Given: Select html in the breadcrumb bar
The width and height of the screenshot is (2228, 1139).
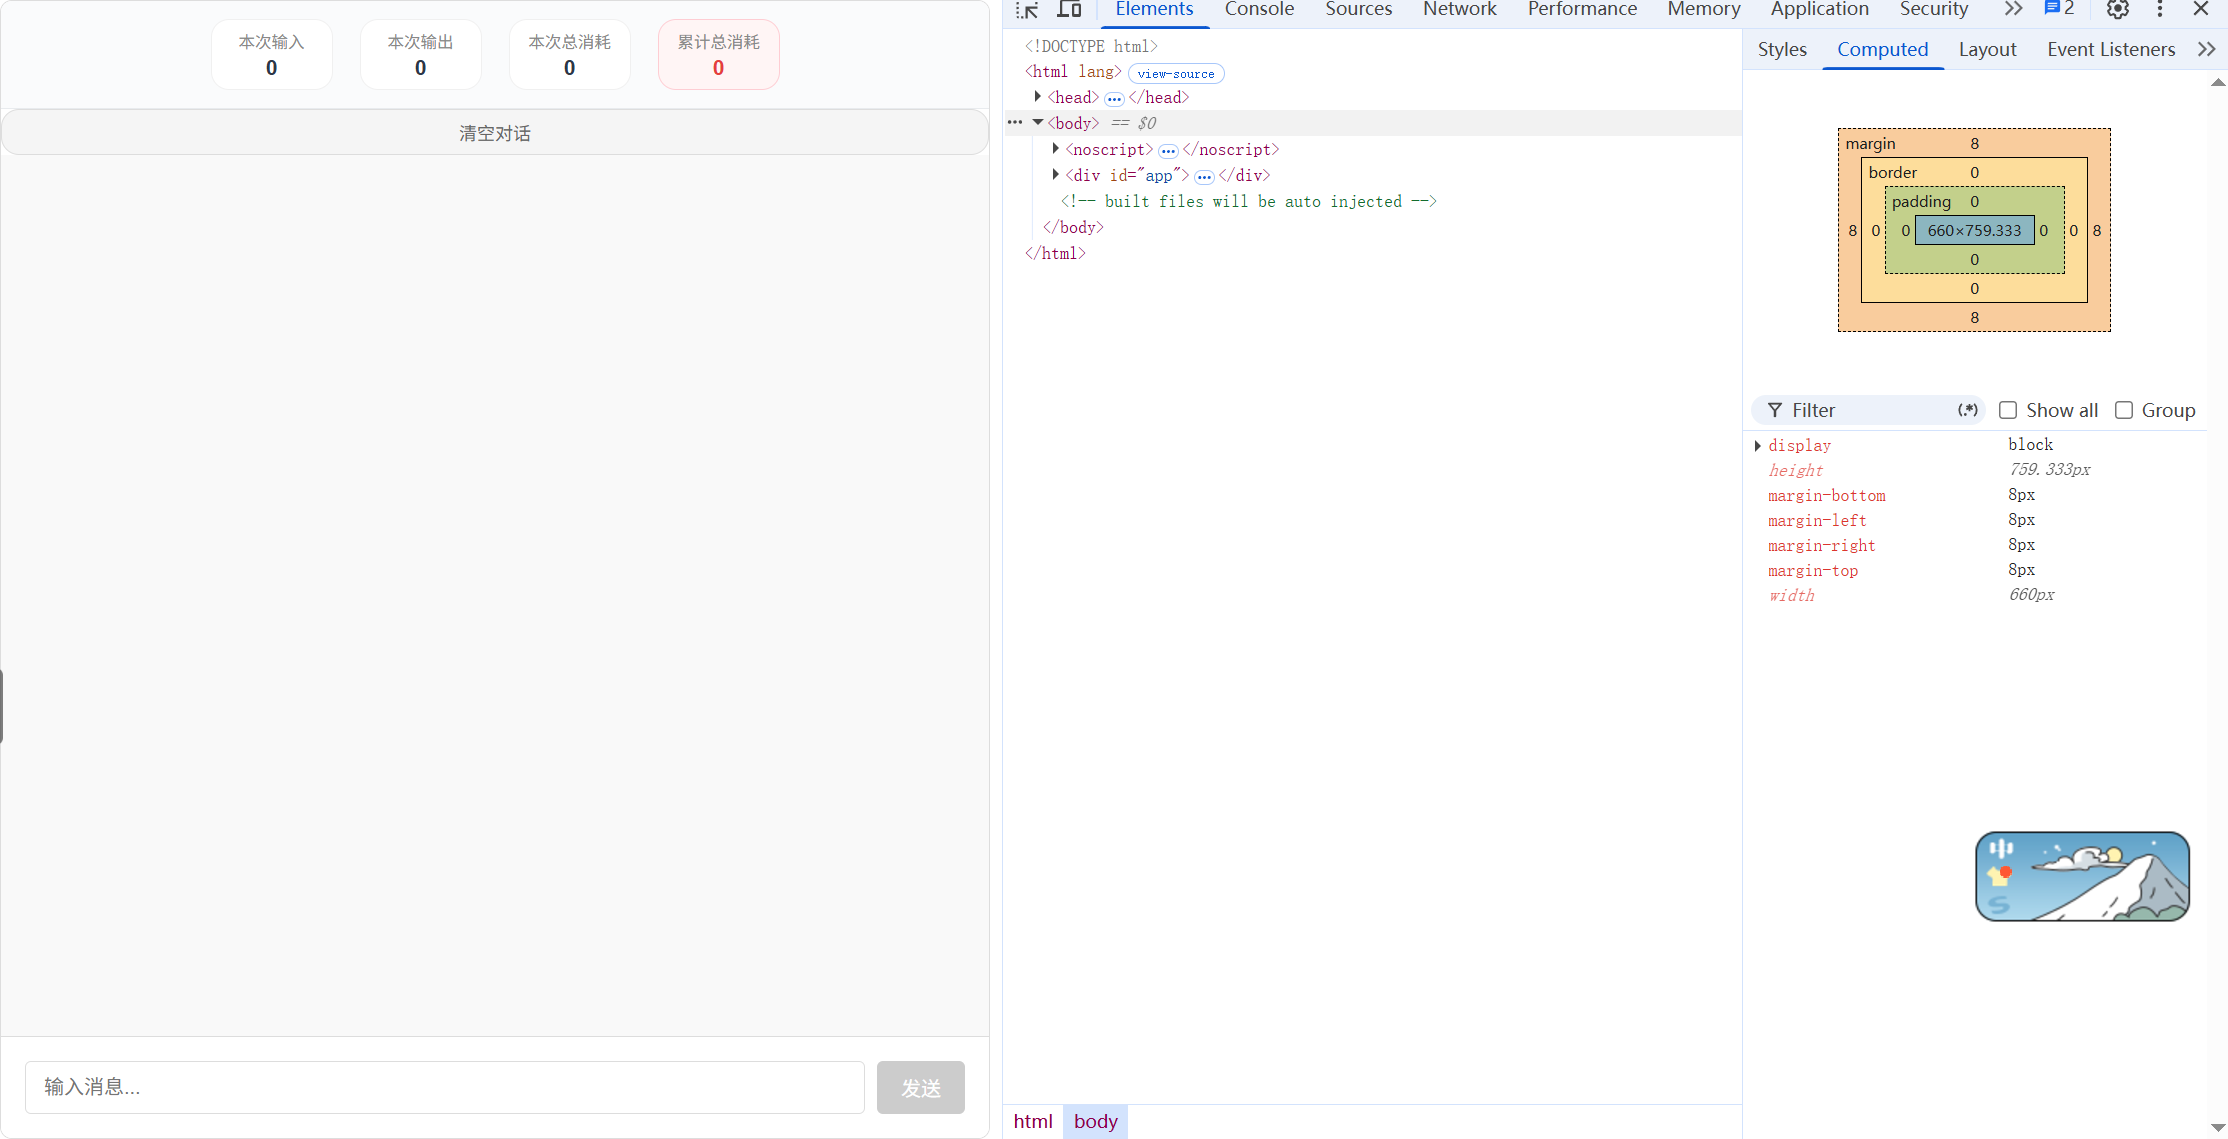Looking at the screenshot, I should pos(1033,1121).
